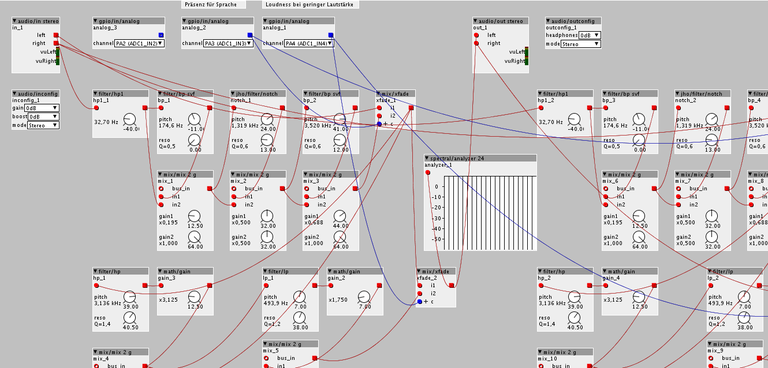768x368 pixels.
Task: Select the Loudness bei geringer Lautstärke comment
Action: click(311, 4)
